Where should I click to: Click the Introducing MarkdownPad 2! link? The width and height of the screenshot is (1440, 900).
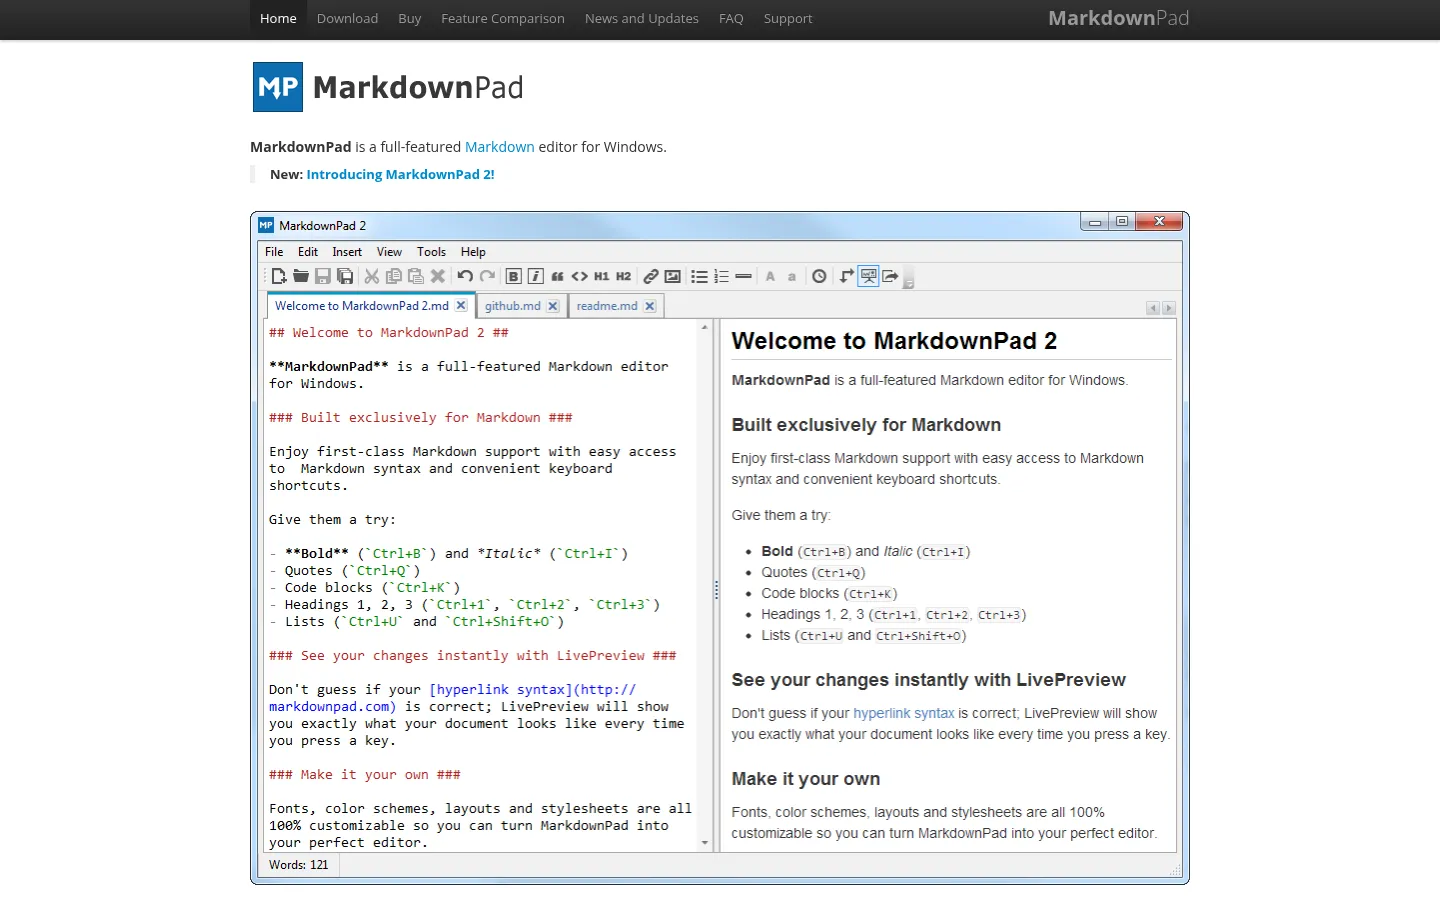click(x=400, y=174)
